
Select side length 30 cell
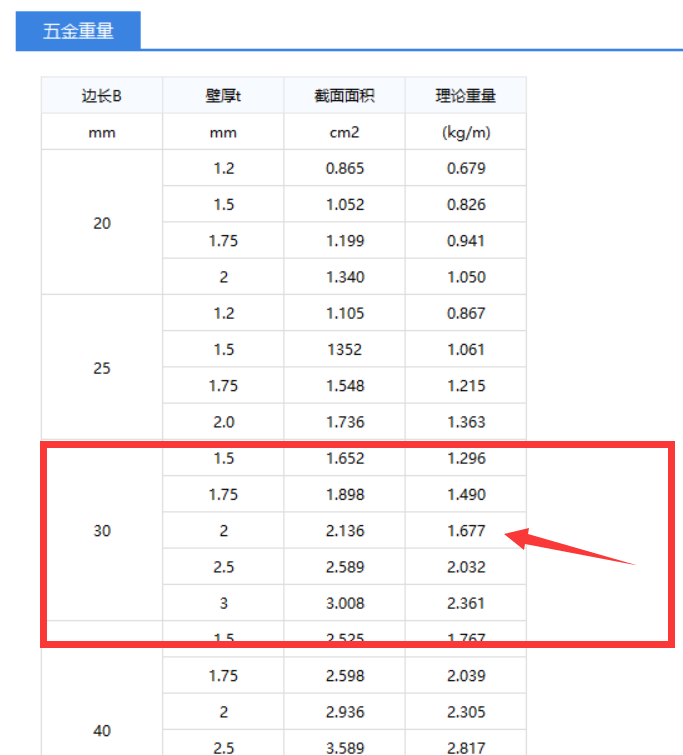click(102, 531)
